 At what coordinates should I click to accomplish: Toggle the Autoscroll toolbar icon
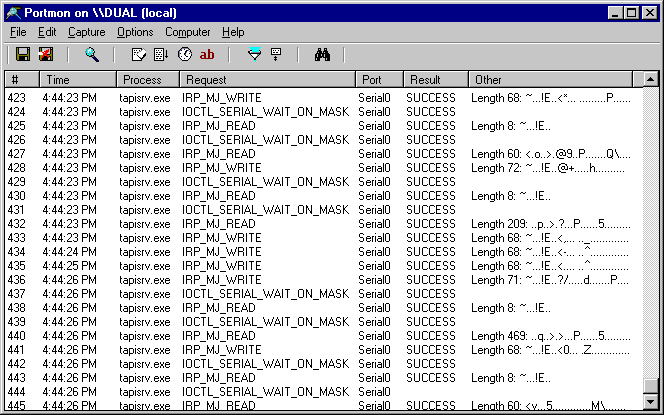pos(161,54)
